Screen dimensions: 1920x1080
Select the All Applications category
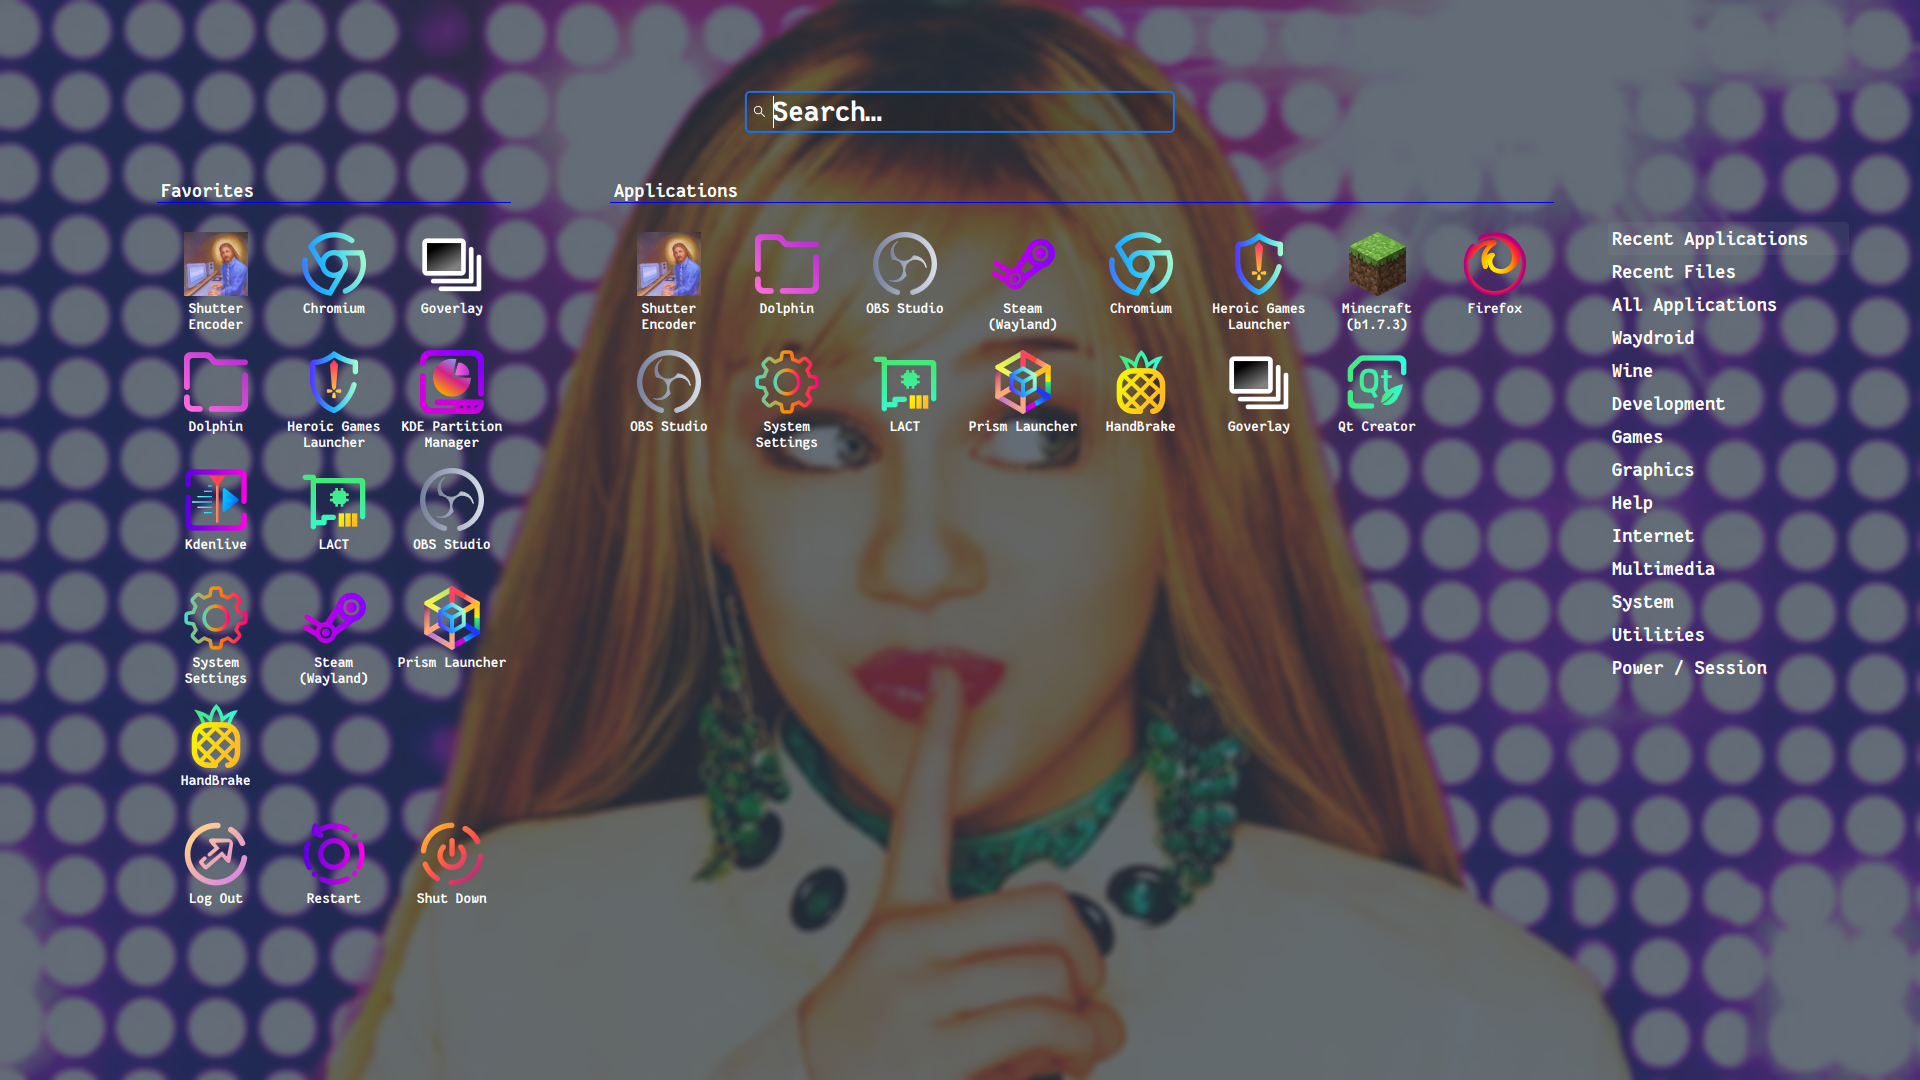coord(1693,305)
